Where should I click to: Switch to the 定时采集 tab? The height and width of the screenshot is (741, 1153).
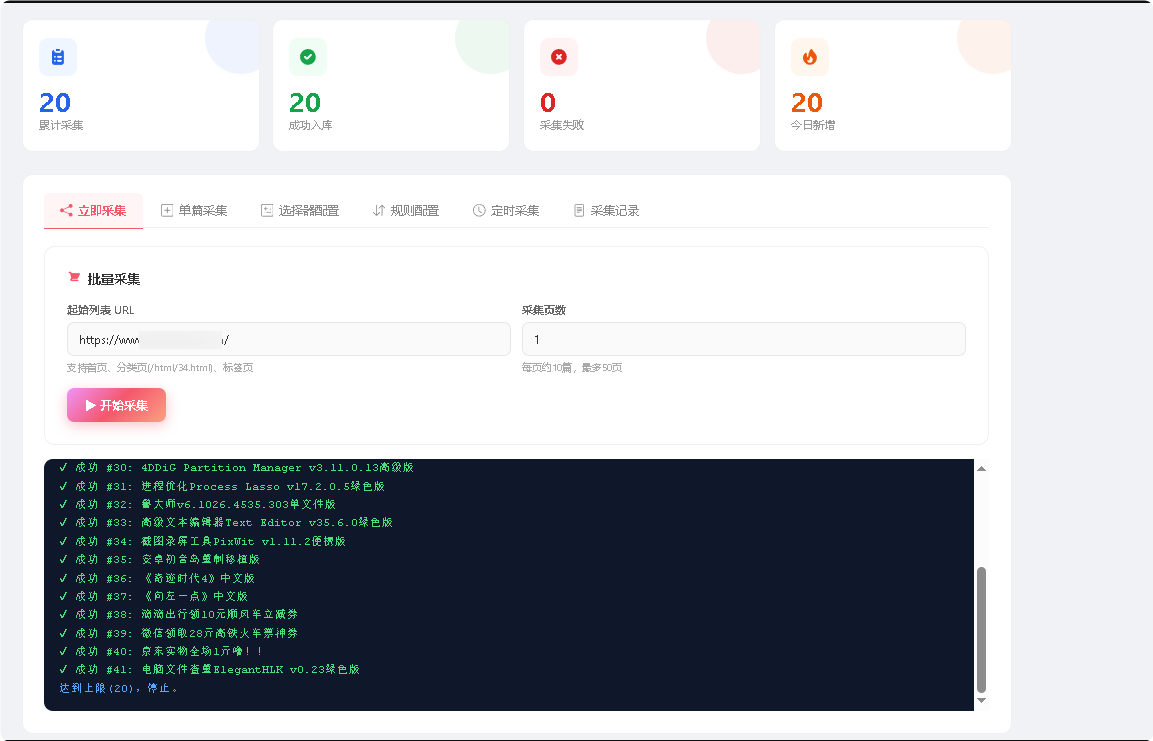pos(506,210)
